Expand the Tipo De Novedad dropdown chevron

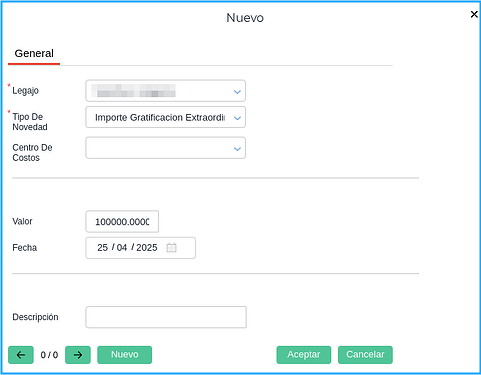point(237,118)
